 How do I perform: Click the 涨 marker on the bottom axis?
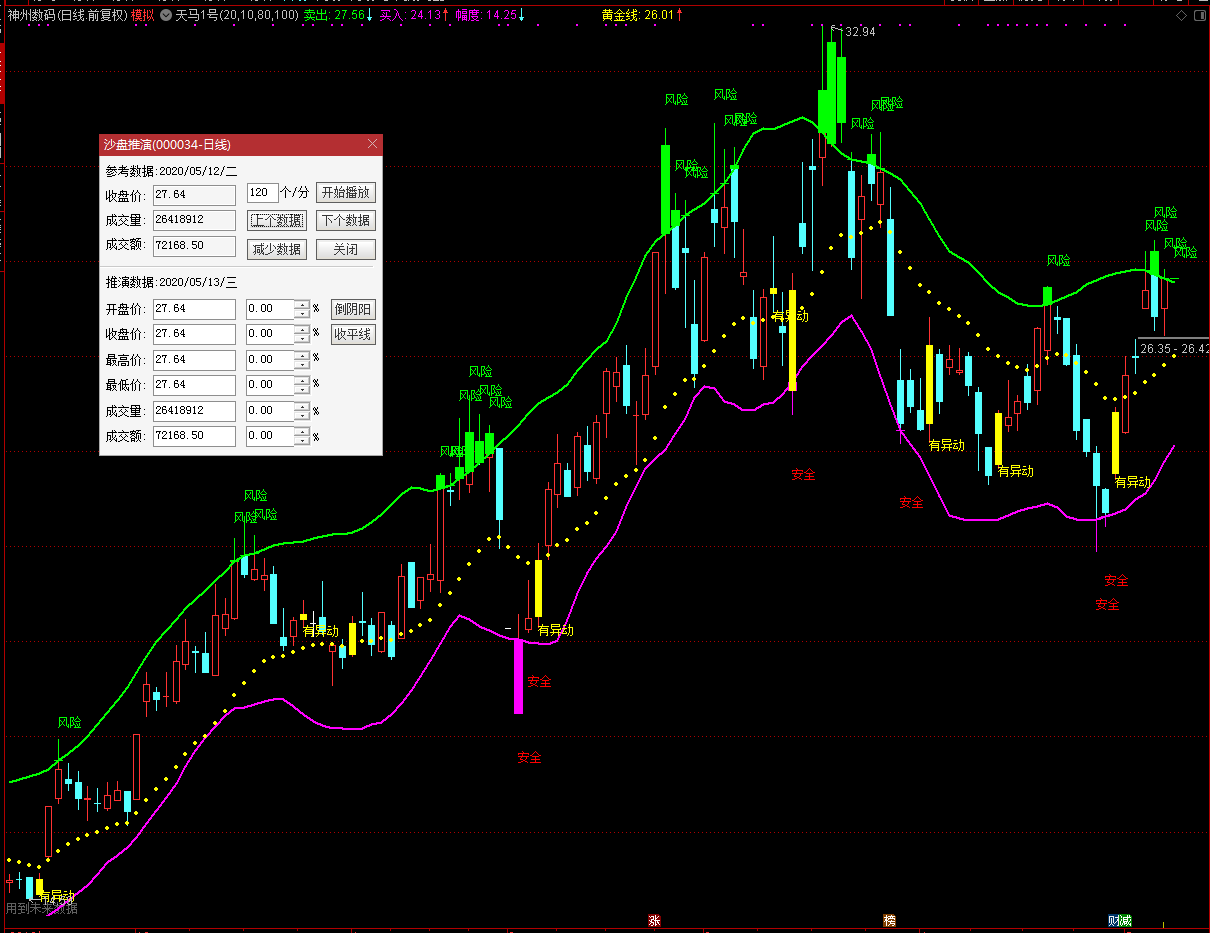654,921
